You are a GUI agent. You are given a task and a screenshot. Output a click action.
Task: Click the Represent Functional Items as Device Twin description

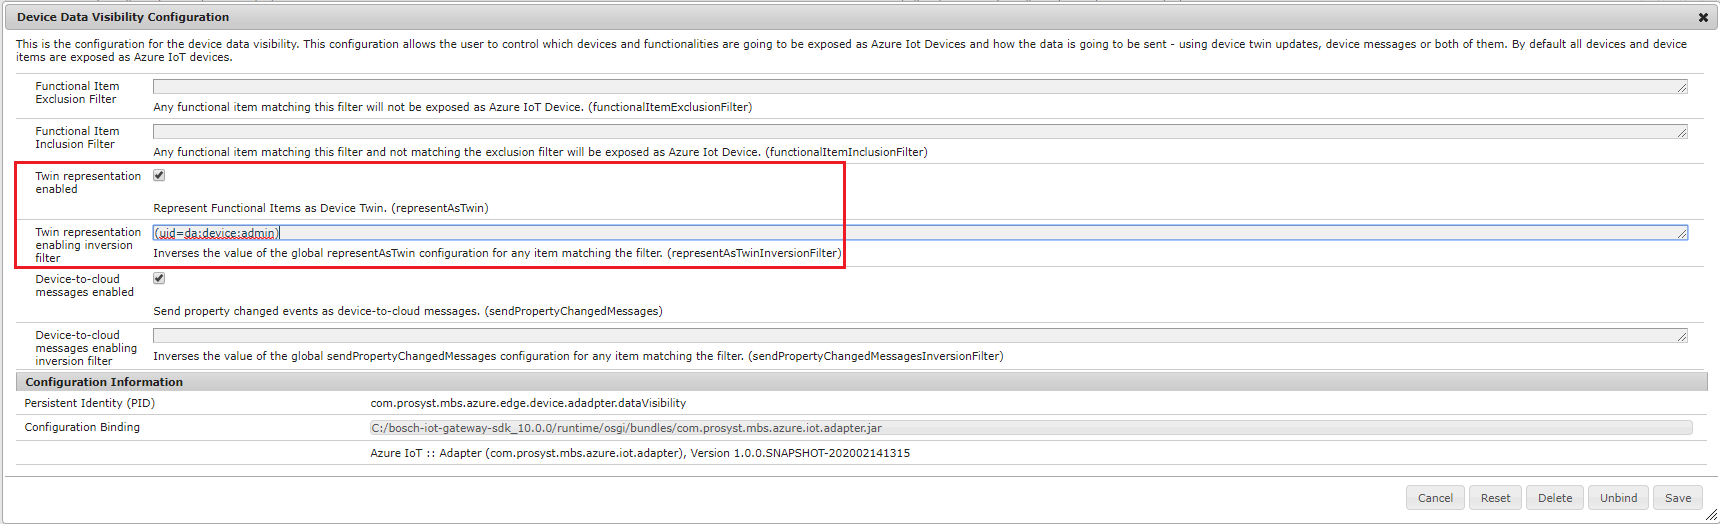click(321, 208)
